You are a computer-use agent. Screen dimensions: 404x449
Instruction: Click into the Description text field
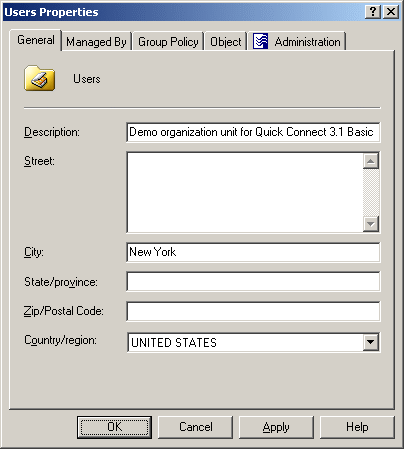pyautogui.click(x=253, y=132)
